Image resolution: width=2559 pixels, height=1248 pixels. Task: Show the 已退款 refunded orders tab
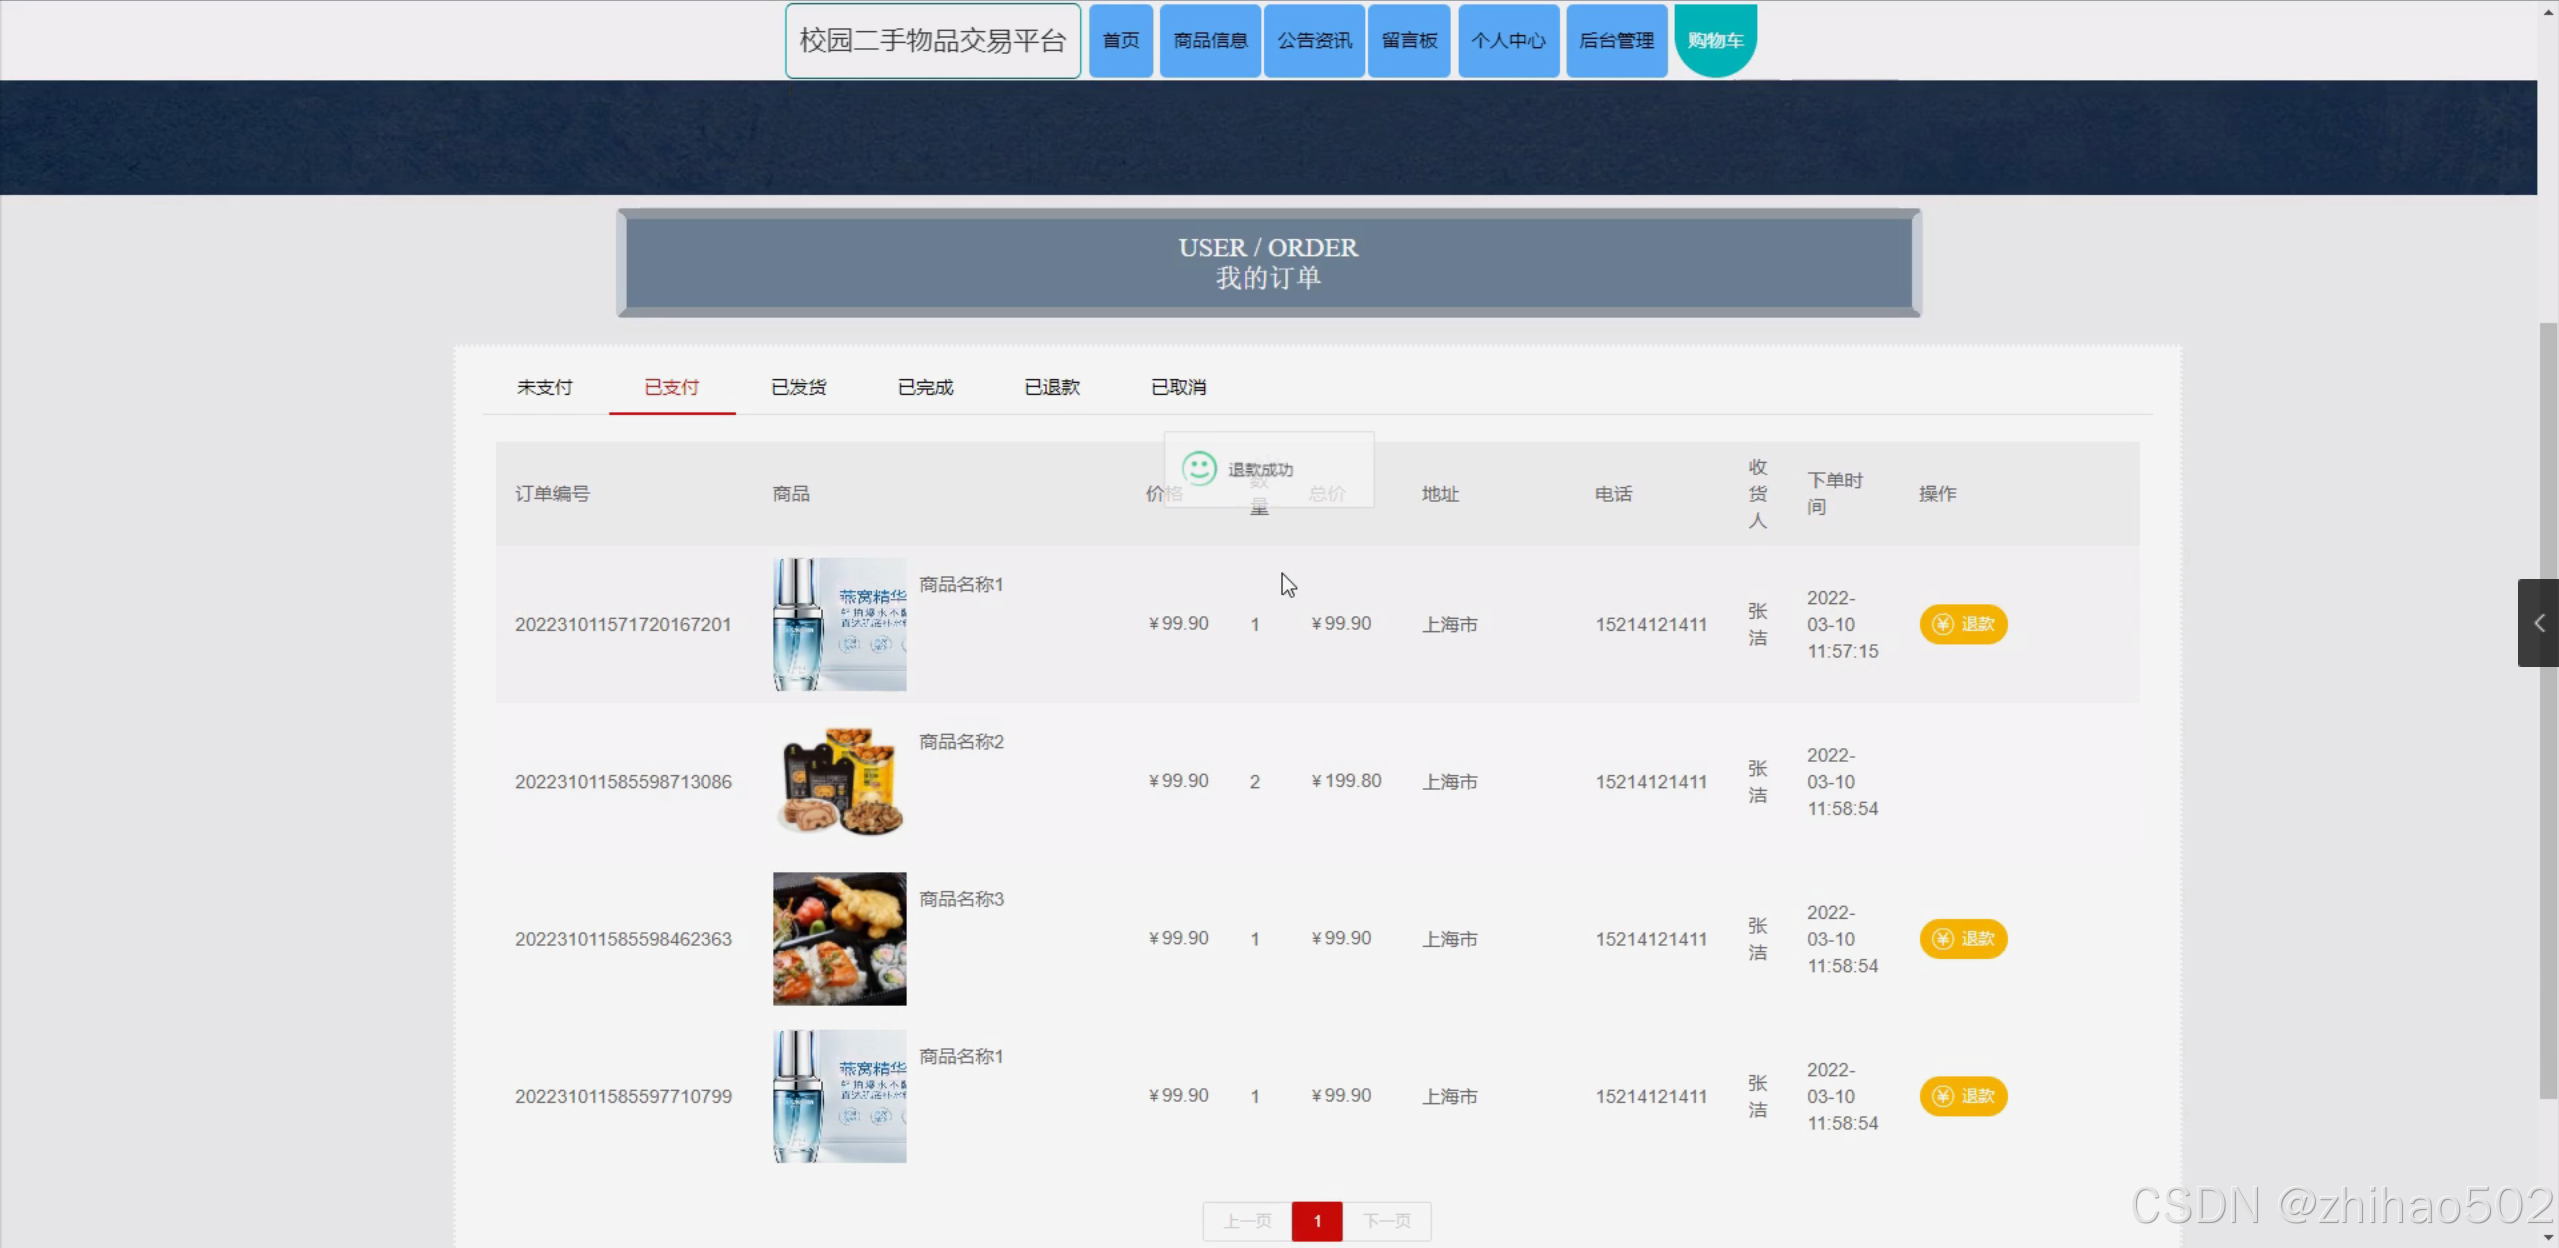pyautogui.click(x=1052, y=387)
